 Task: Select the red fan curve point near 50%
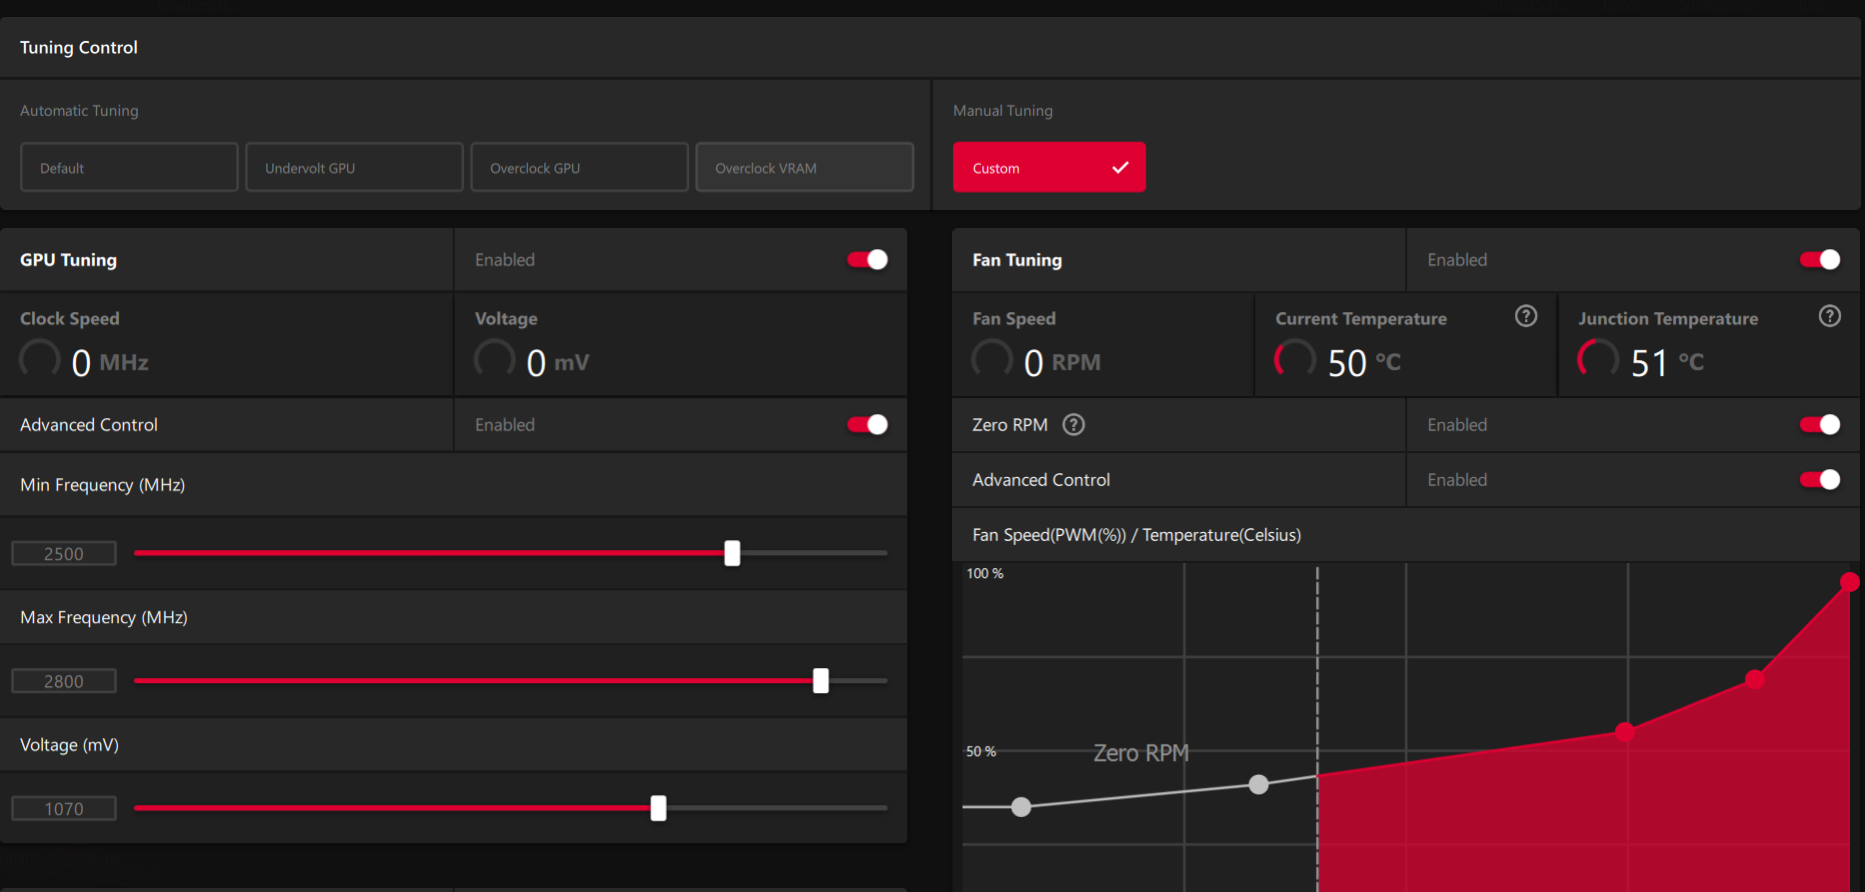[1625, 732]
